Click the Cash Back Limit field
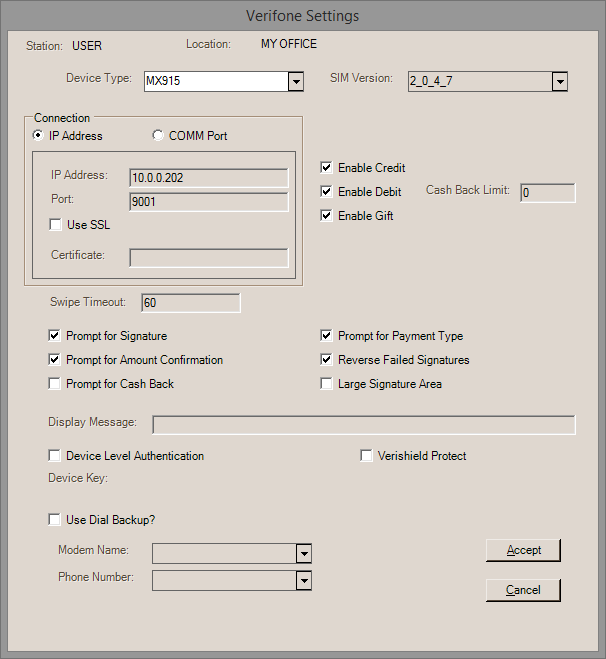 click(548, 193)
